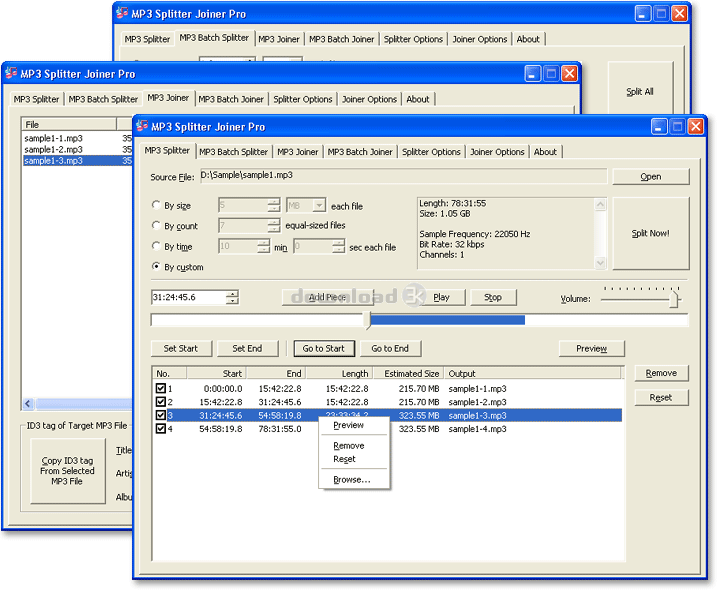Click the Source File path field

403,176
